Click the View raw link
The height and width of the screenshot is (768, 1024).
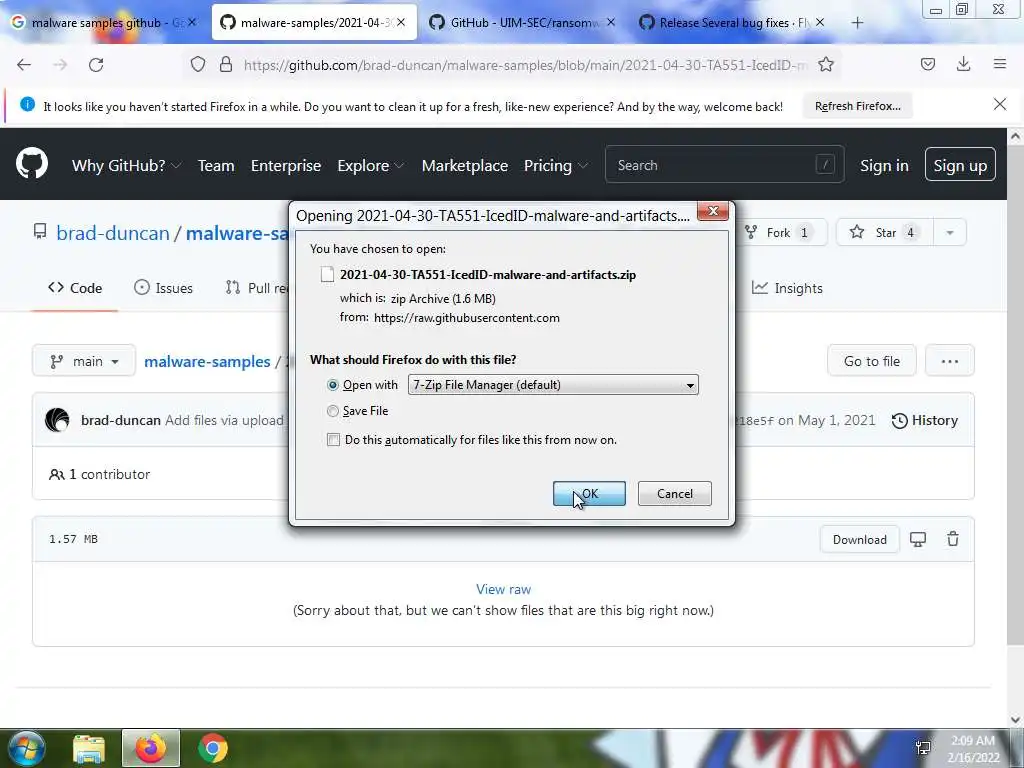[x=504, y=589]
